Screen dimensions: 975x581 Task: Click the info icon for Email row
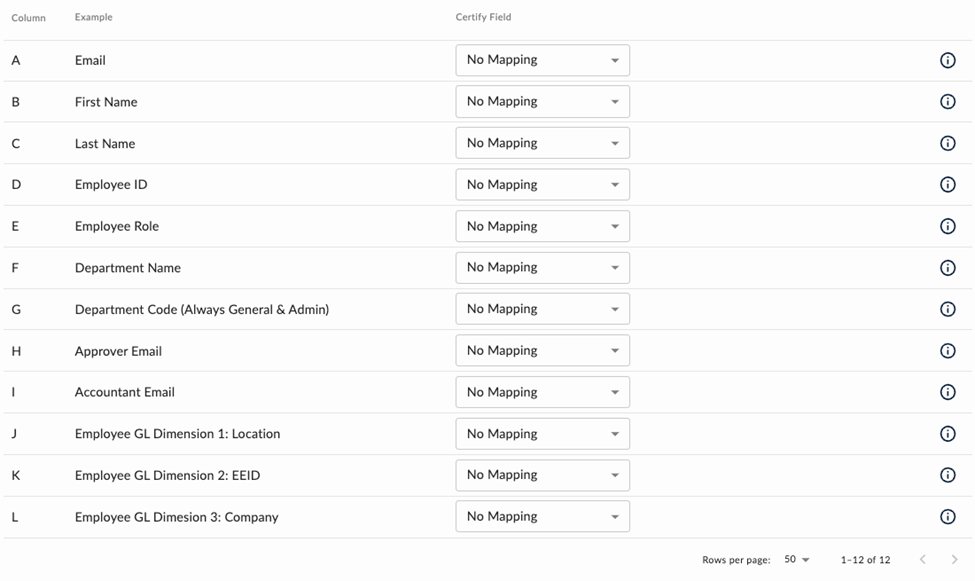[947, 61]
